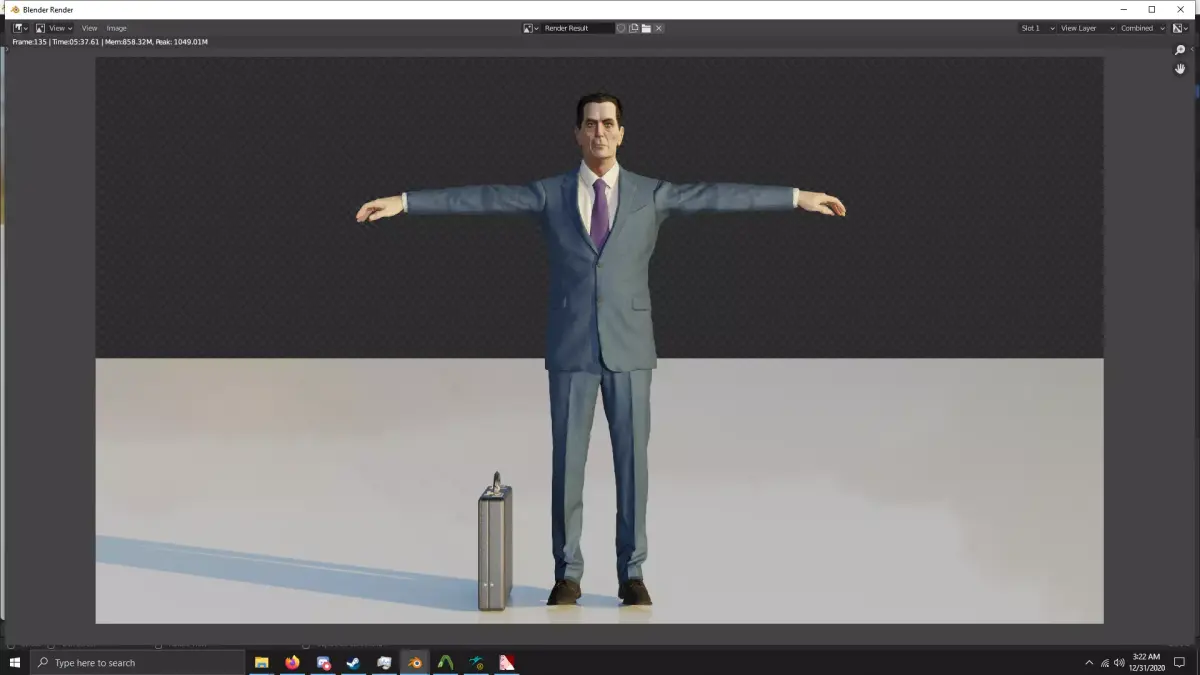The width and height of the screenshot is (1200, 675).
Task: Switch to Blender in the taskbar
Action: point(415,663)
